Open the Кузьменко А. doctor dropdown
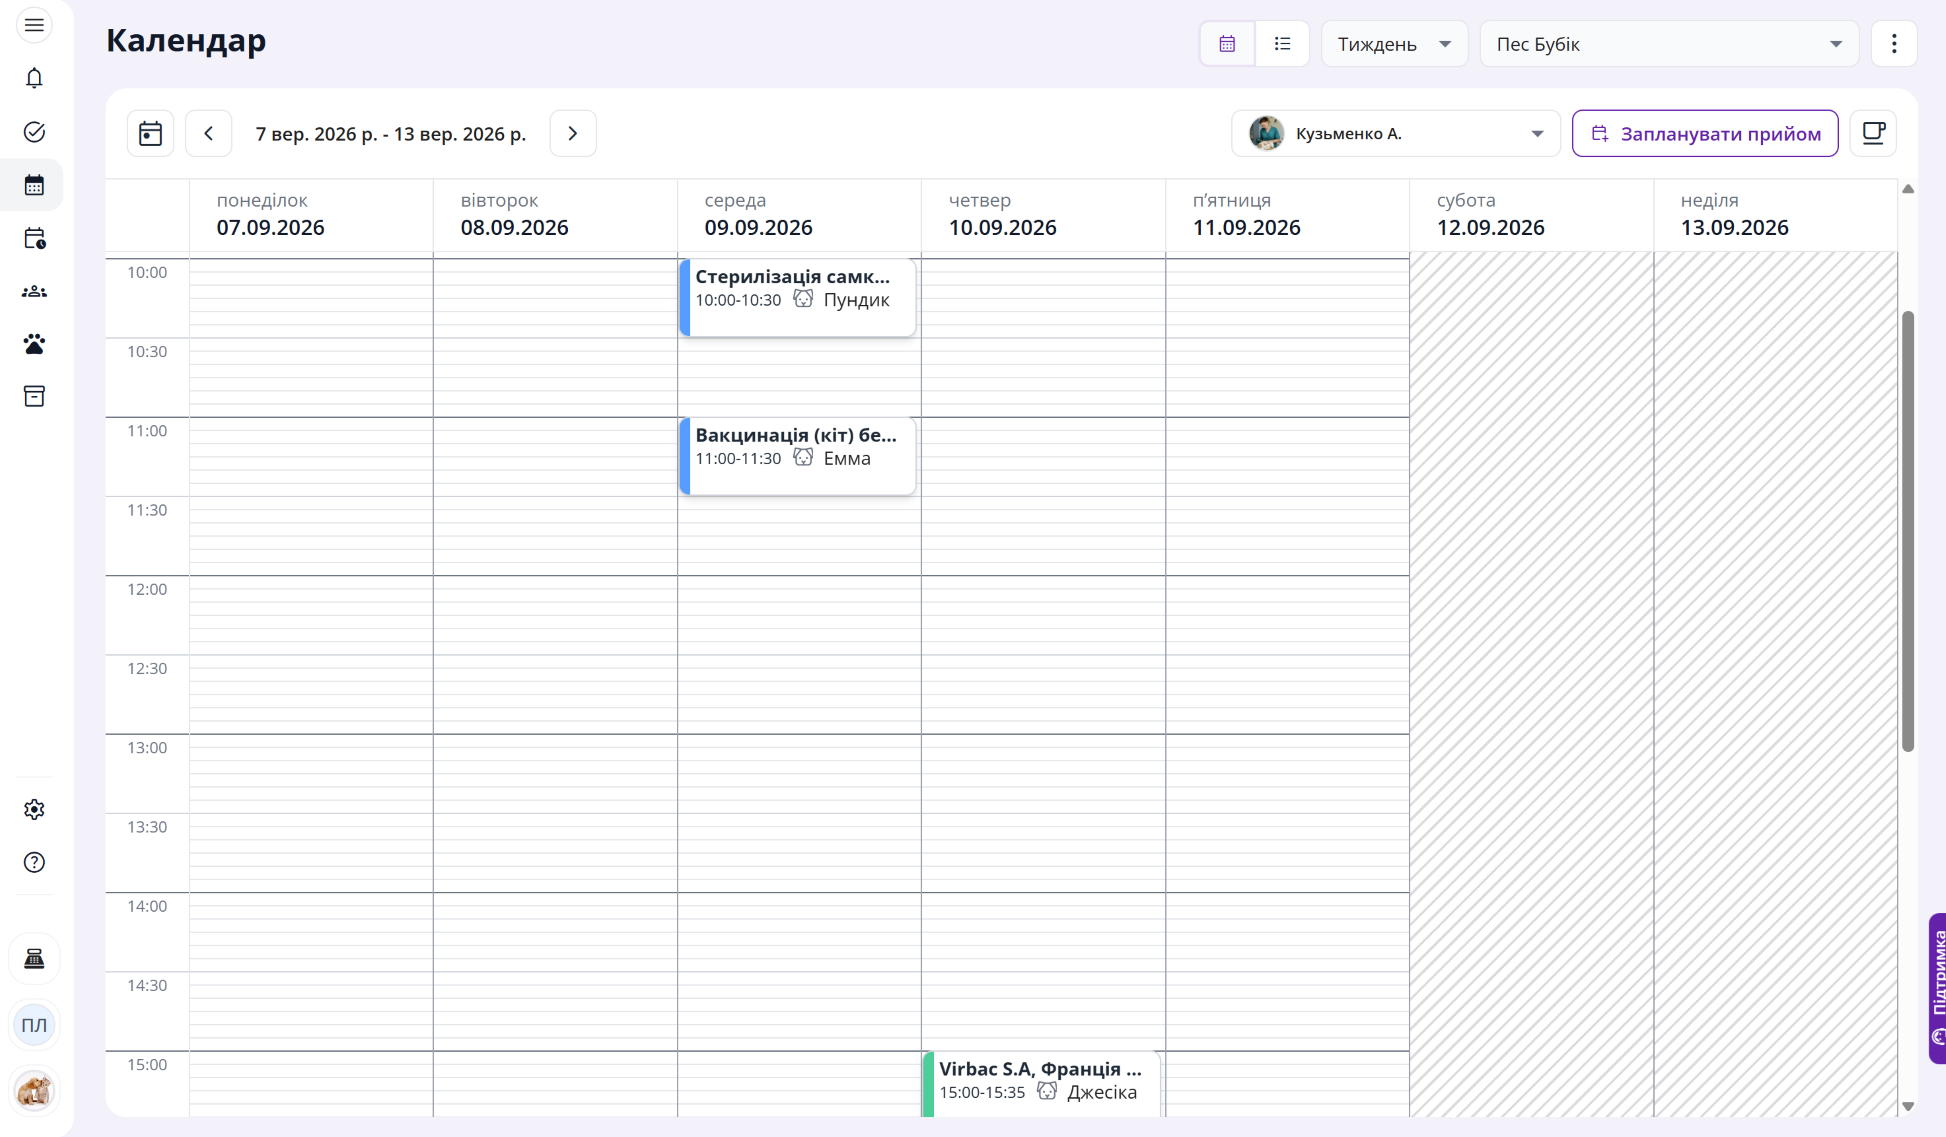This screenshot has width=1946, height=1137. [x=1396, y=133]
